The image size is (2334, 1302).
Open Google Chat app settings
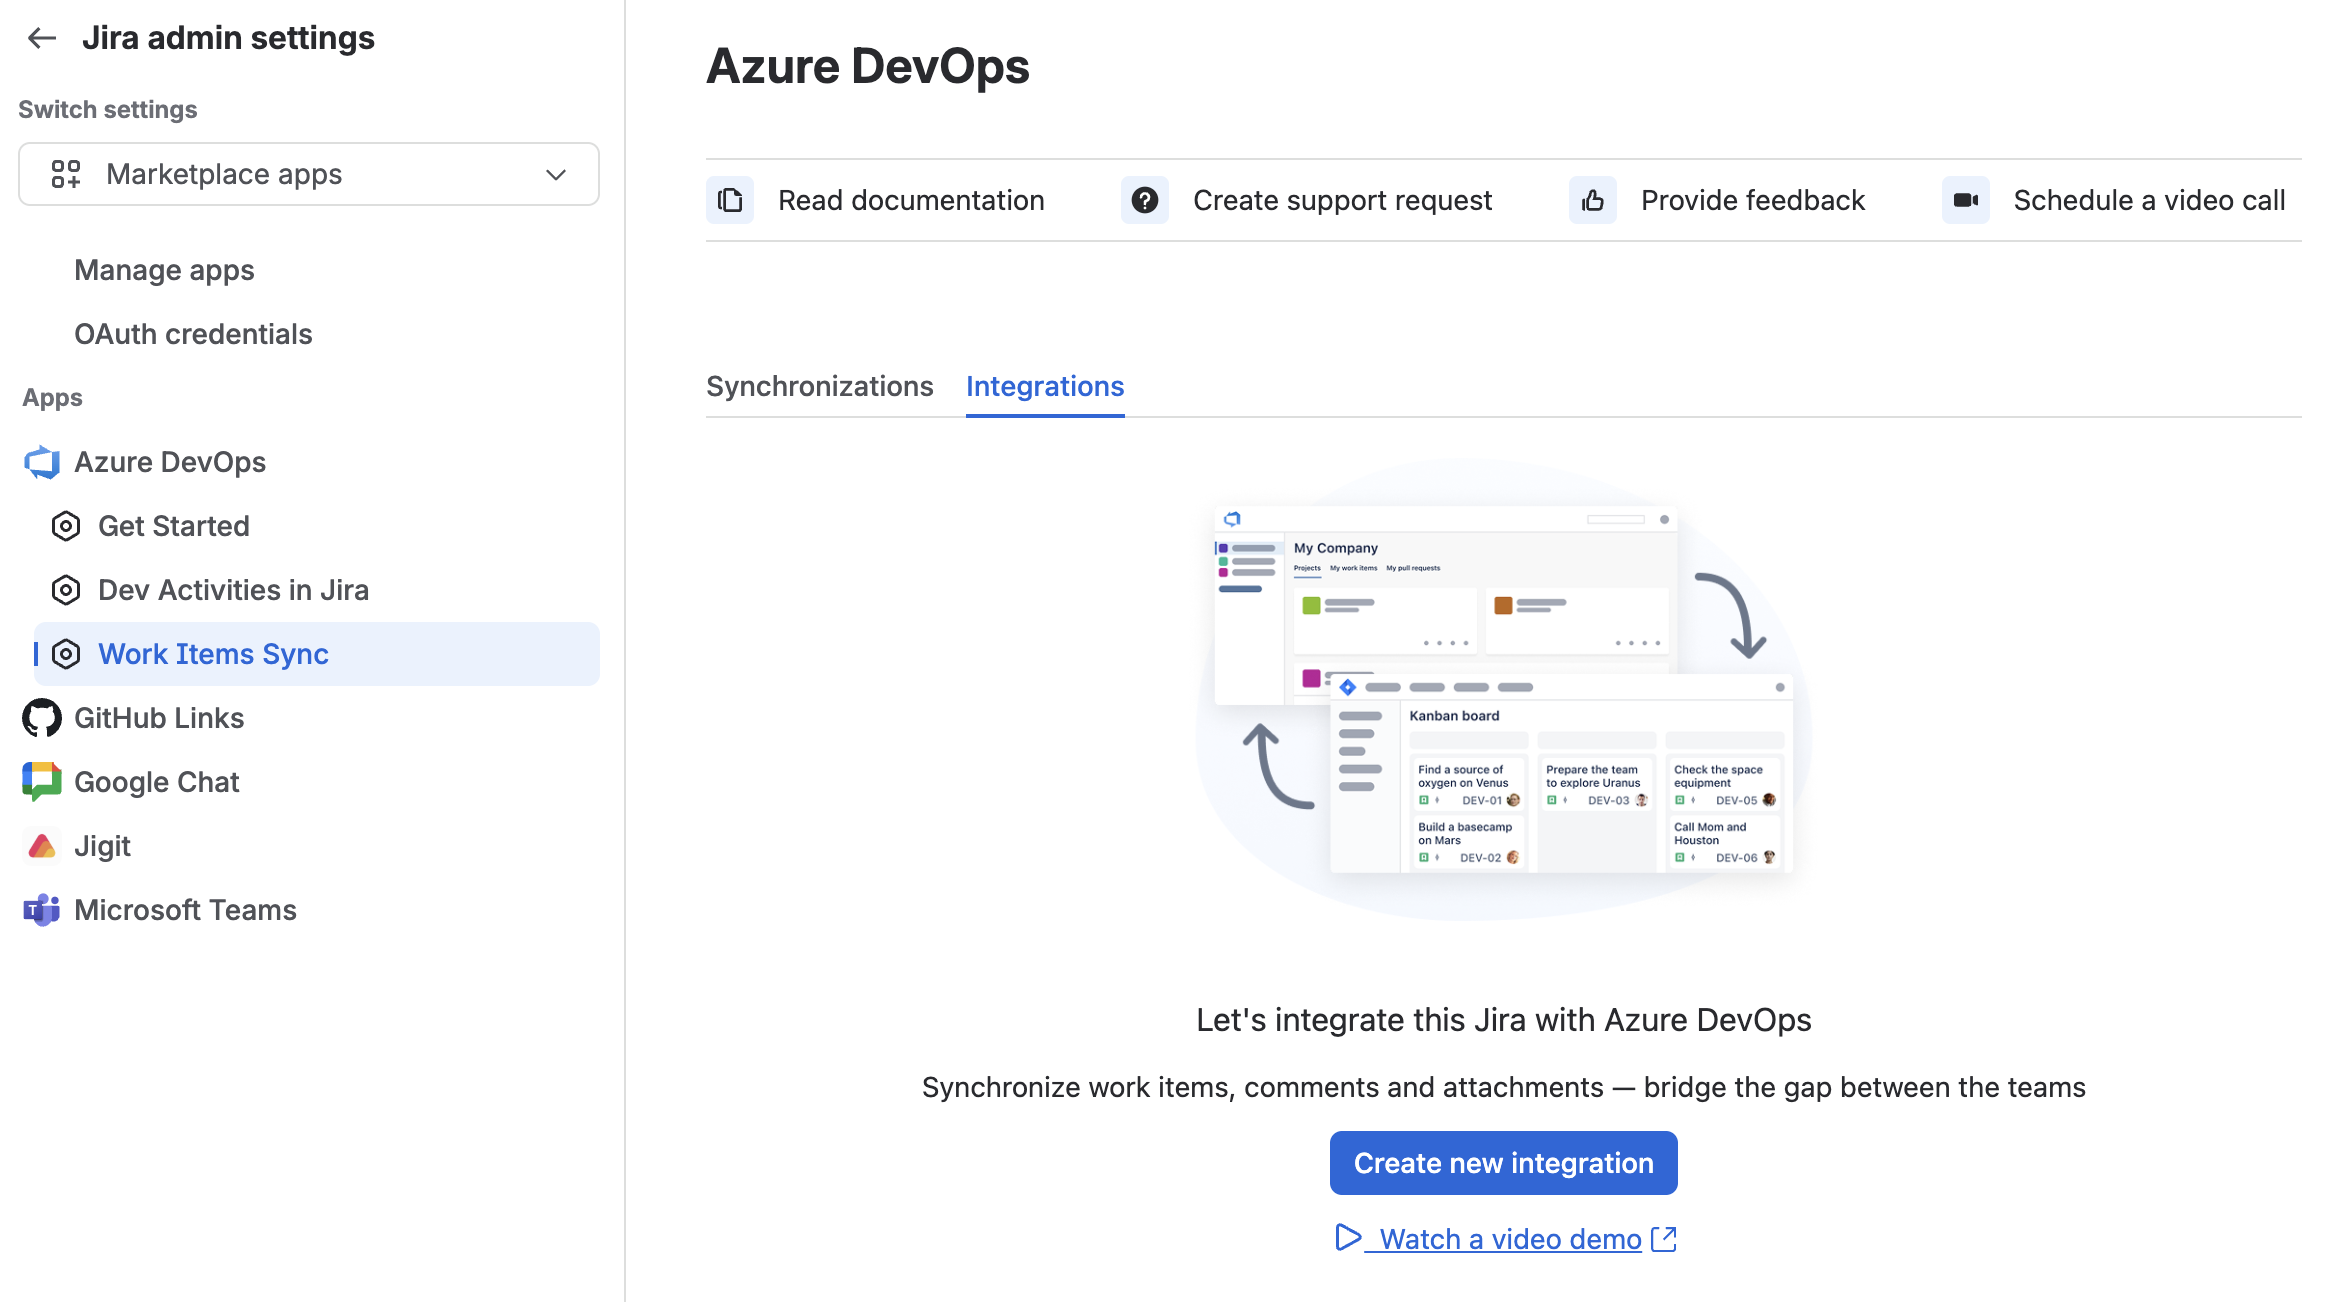click(157, 782)
